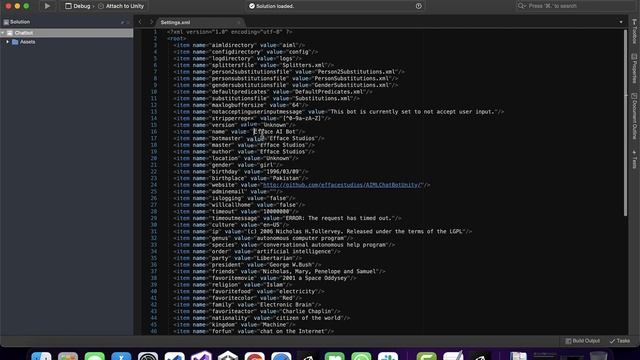Screen dimensions: 640x360
Task: Click the "chat on the Internet" value
Action: coord(292,331)
